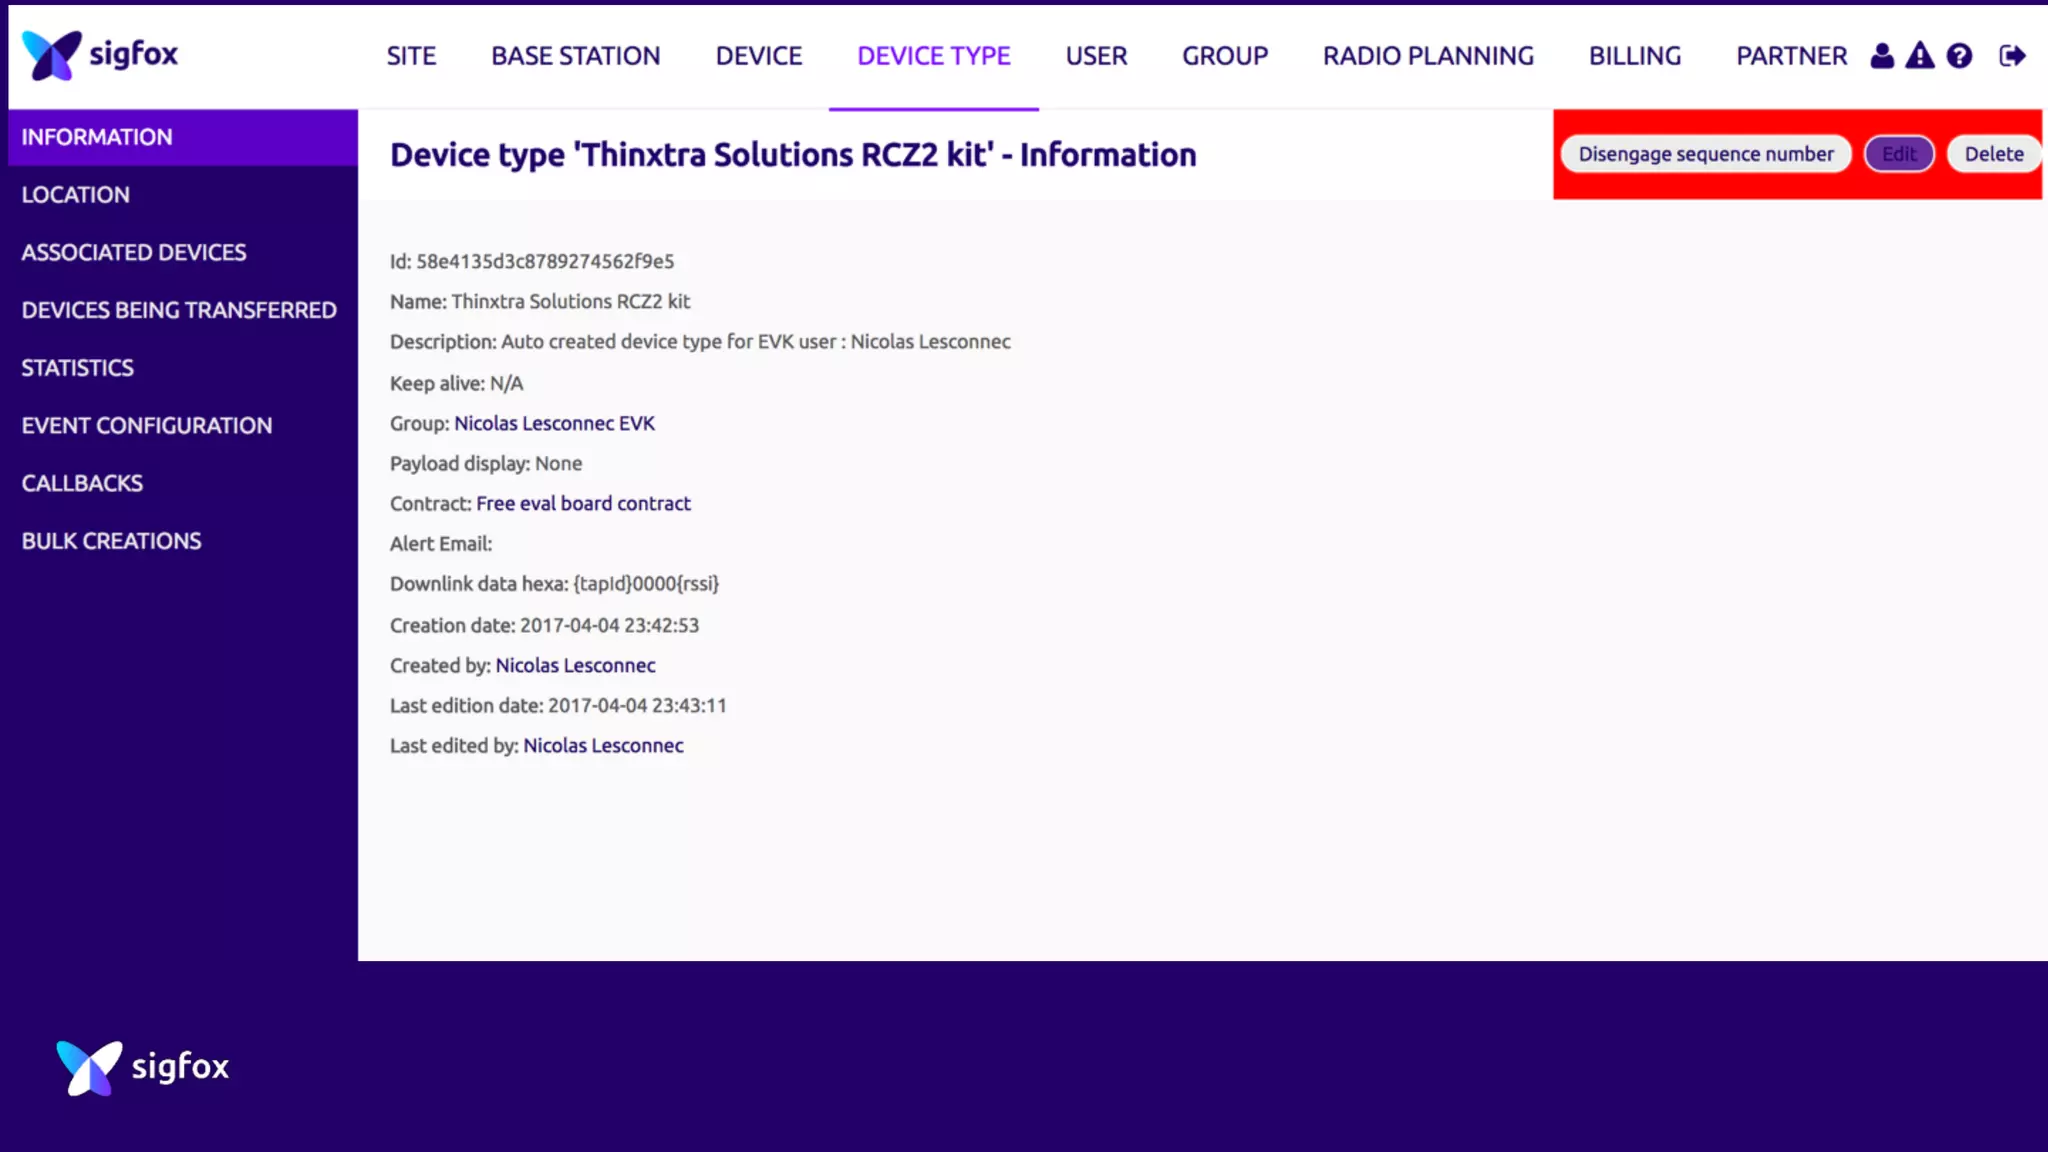Open Associated Devices in the sidebar
The height and width of the screenshot is (1152, 2048).
(134, 252)
